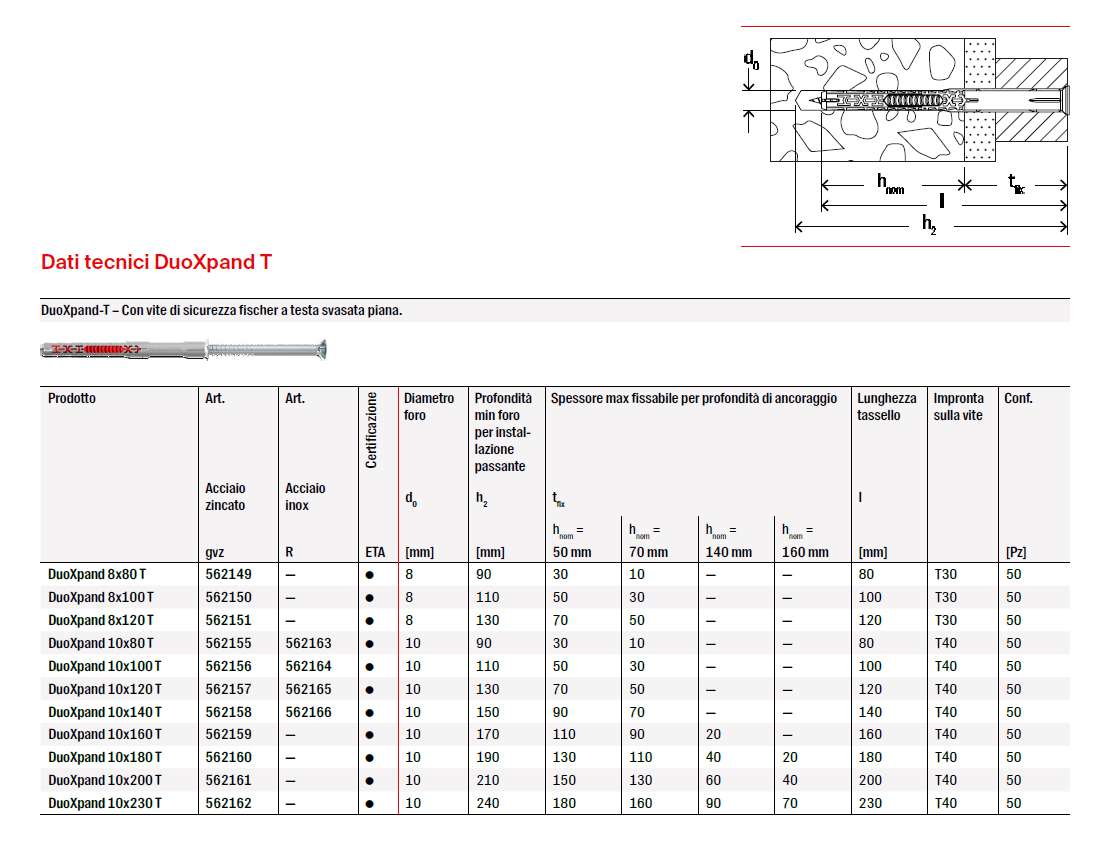Select the DuoXpand 10x200 T product name
The width and height of the screenshot is (1100, 847).
104,780
